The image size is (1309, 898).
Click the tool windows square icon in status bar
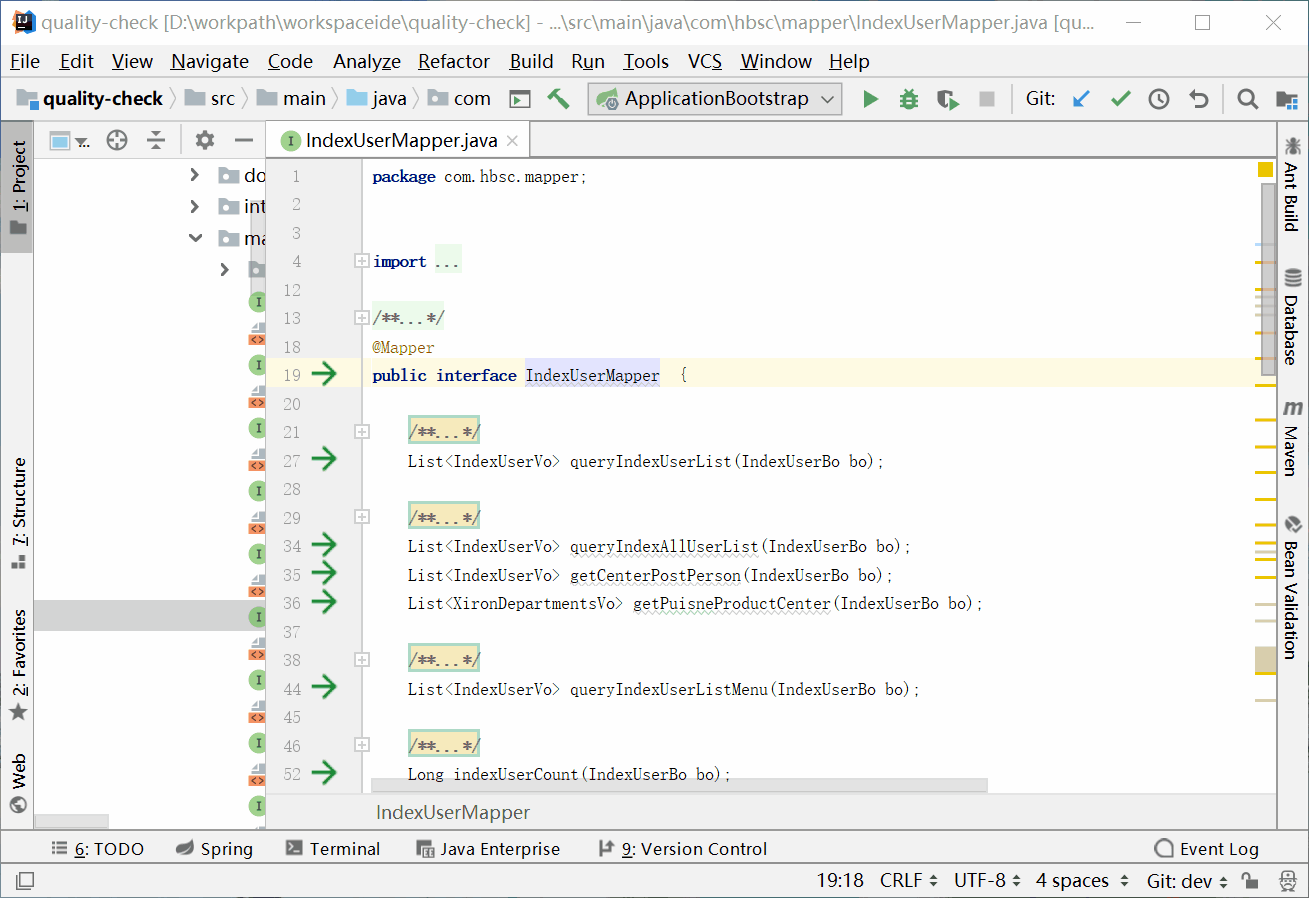24,881
